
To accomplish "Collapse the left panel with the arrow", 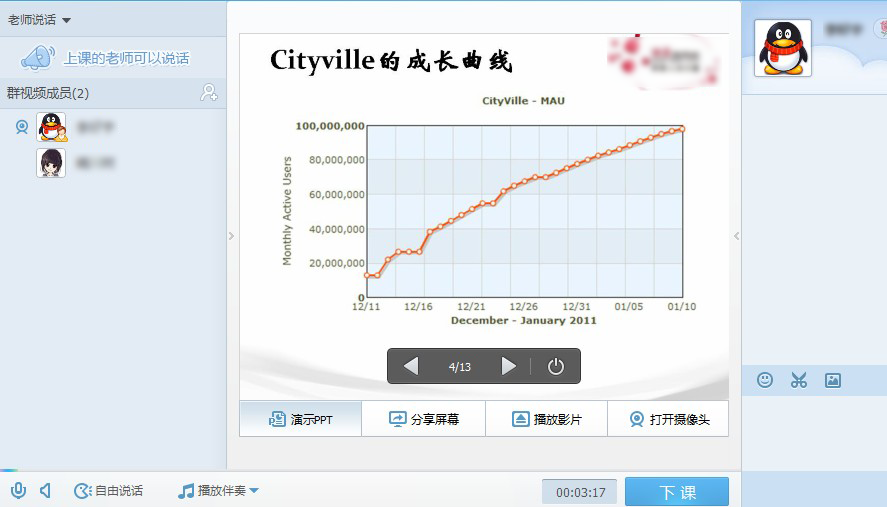I will (231, 236).
